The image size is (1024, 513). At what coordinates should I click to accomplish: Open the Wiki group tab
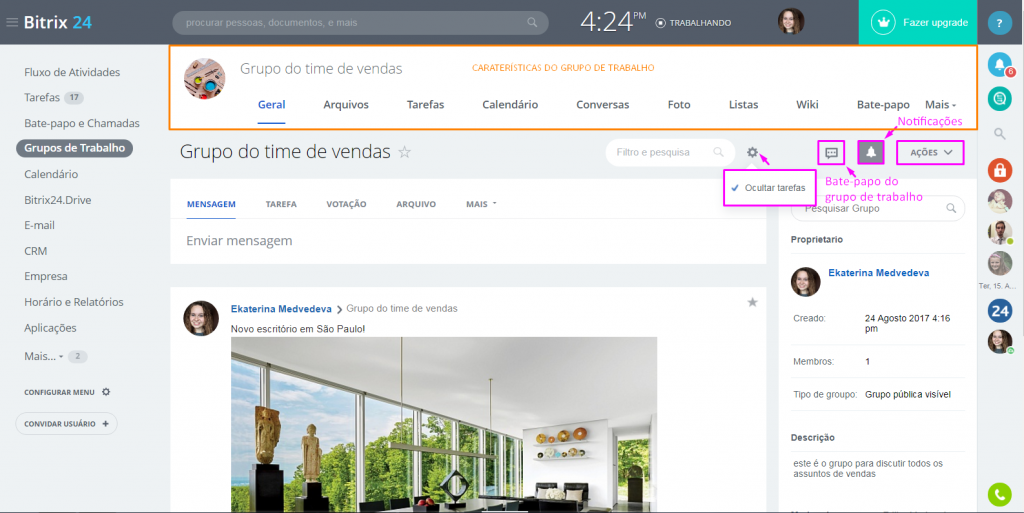click(807, 104)
